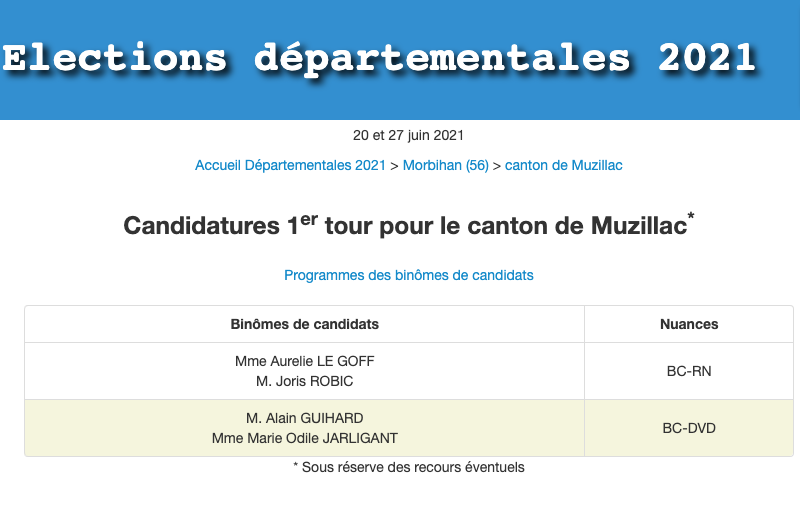The width and height of the screenshot is (800, 510).
Task: Click breadcrumb separator after Morbihan (56)
Action: point(497,165)
